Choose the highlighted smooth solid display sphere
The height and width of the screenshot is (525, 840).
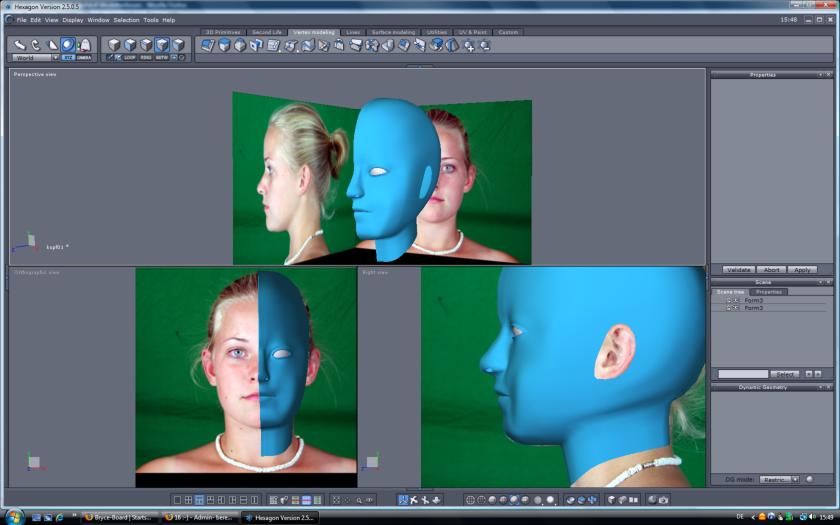pos(514,500)
